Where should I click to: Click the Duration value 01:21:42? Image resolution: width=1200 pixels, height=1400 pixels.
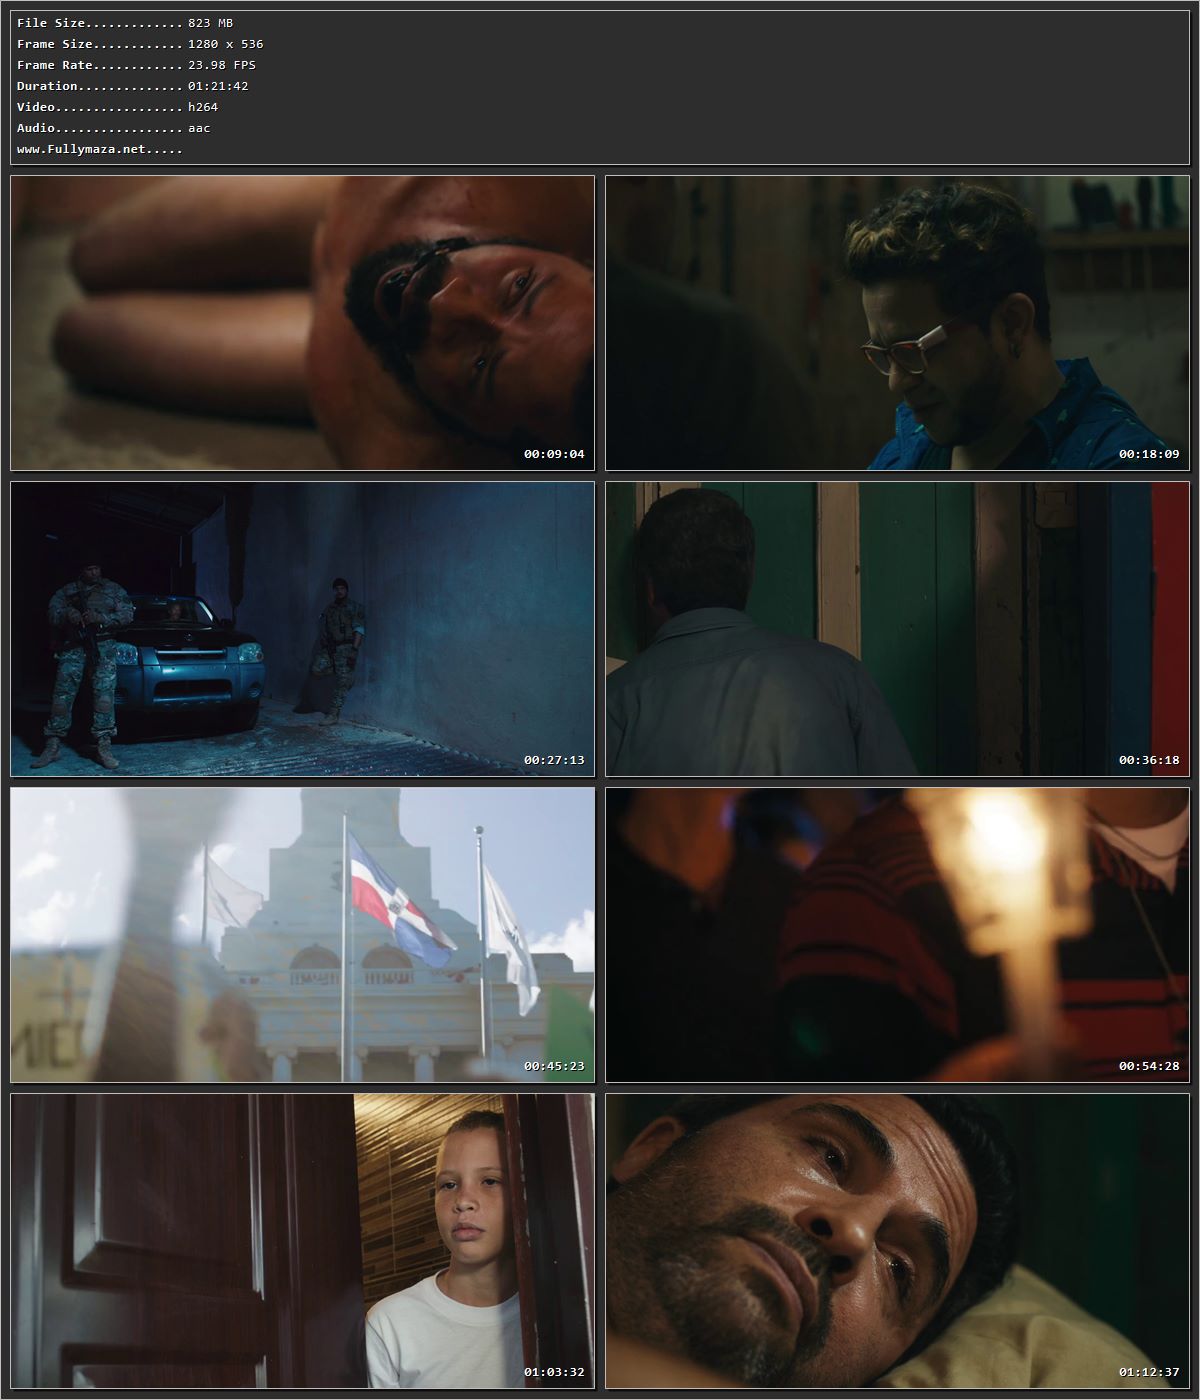(218, 86)
